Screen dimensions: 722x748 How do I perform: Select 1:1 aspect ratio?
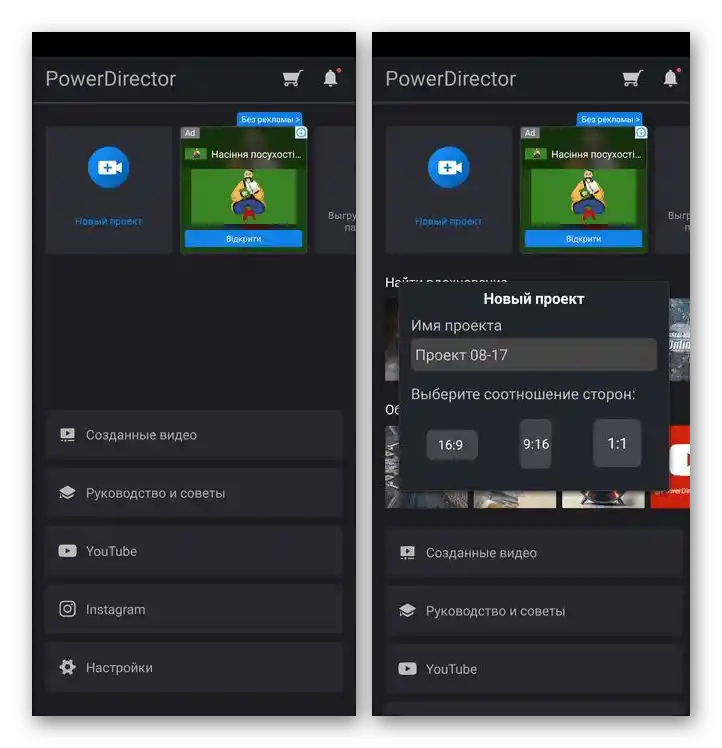(x=617, y=444)
